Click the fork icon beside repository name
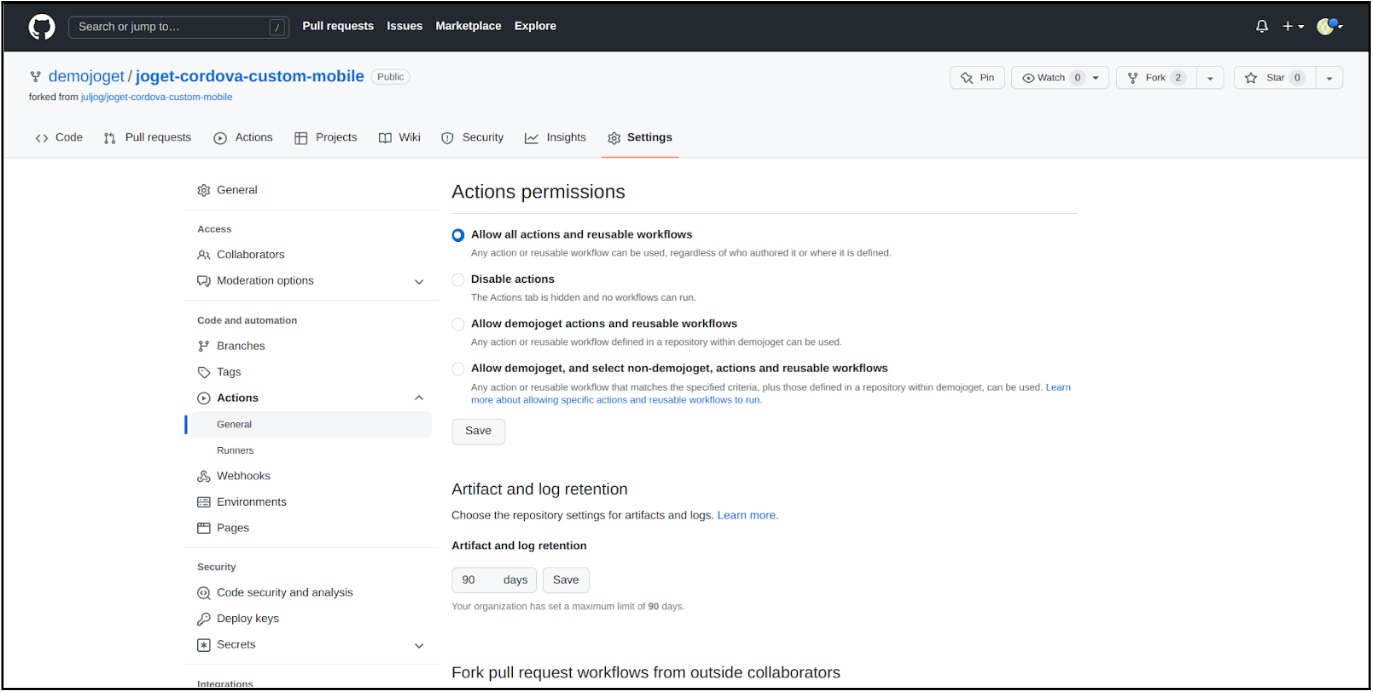 tap(36, 77)
